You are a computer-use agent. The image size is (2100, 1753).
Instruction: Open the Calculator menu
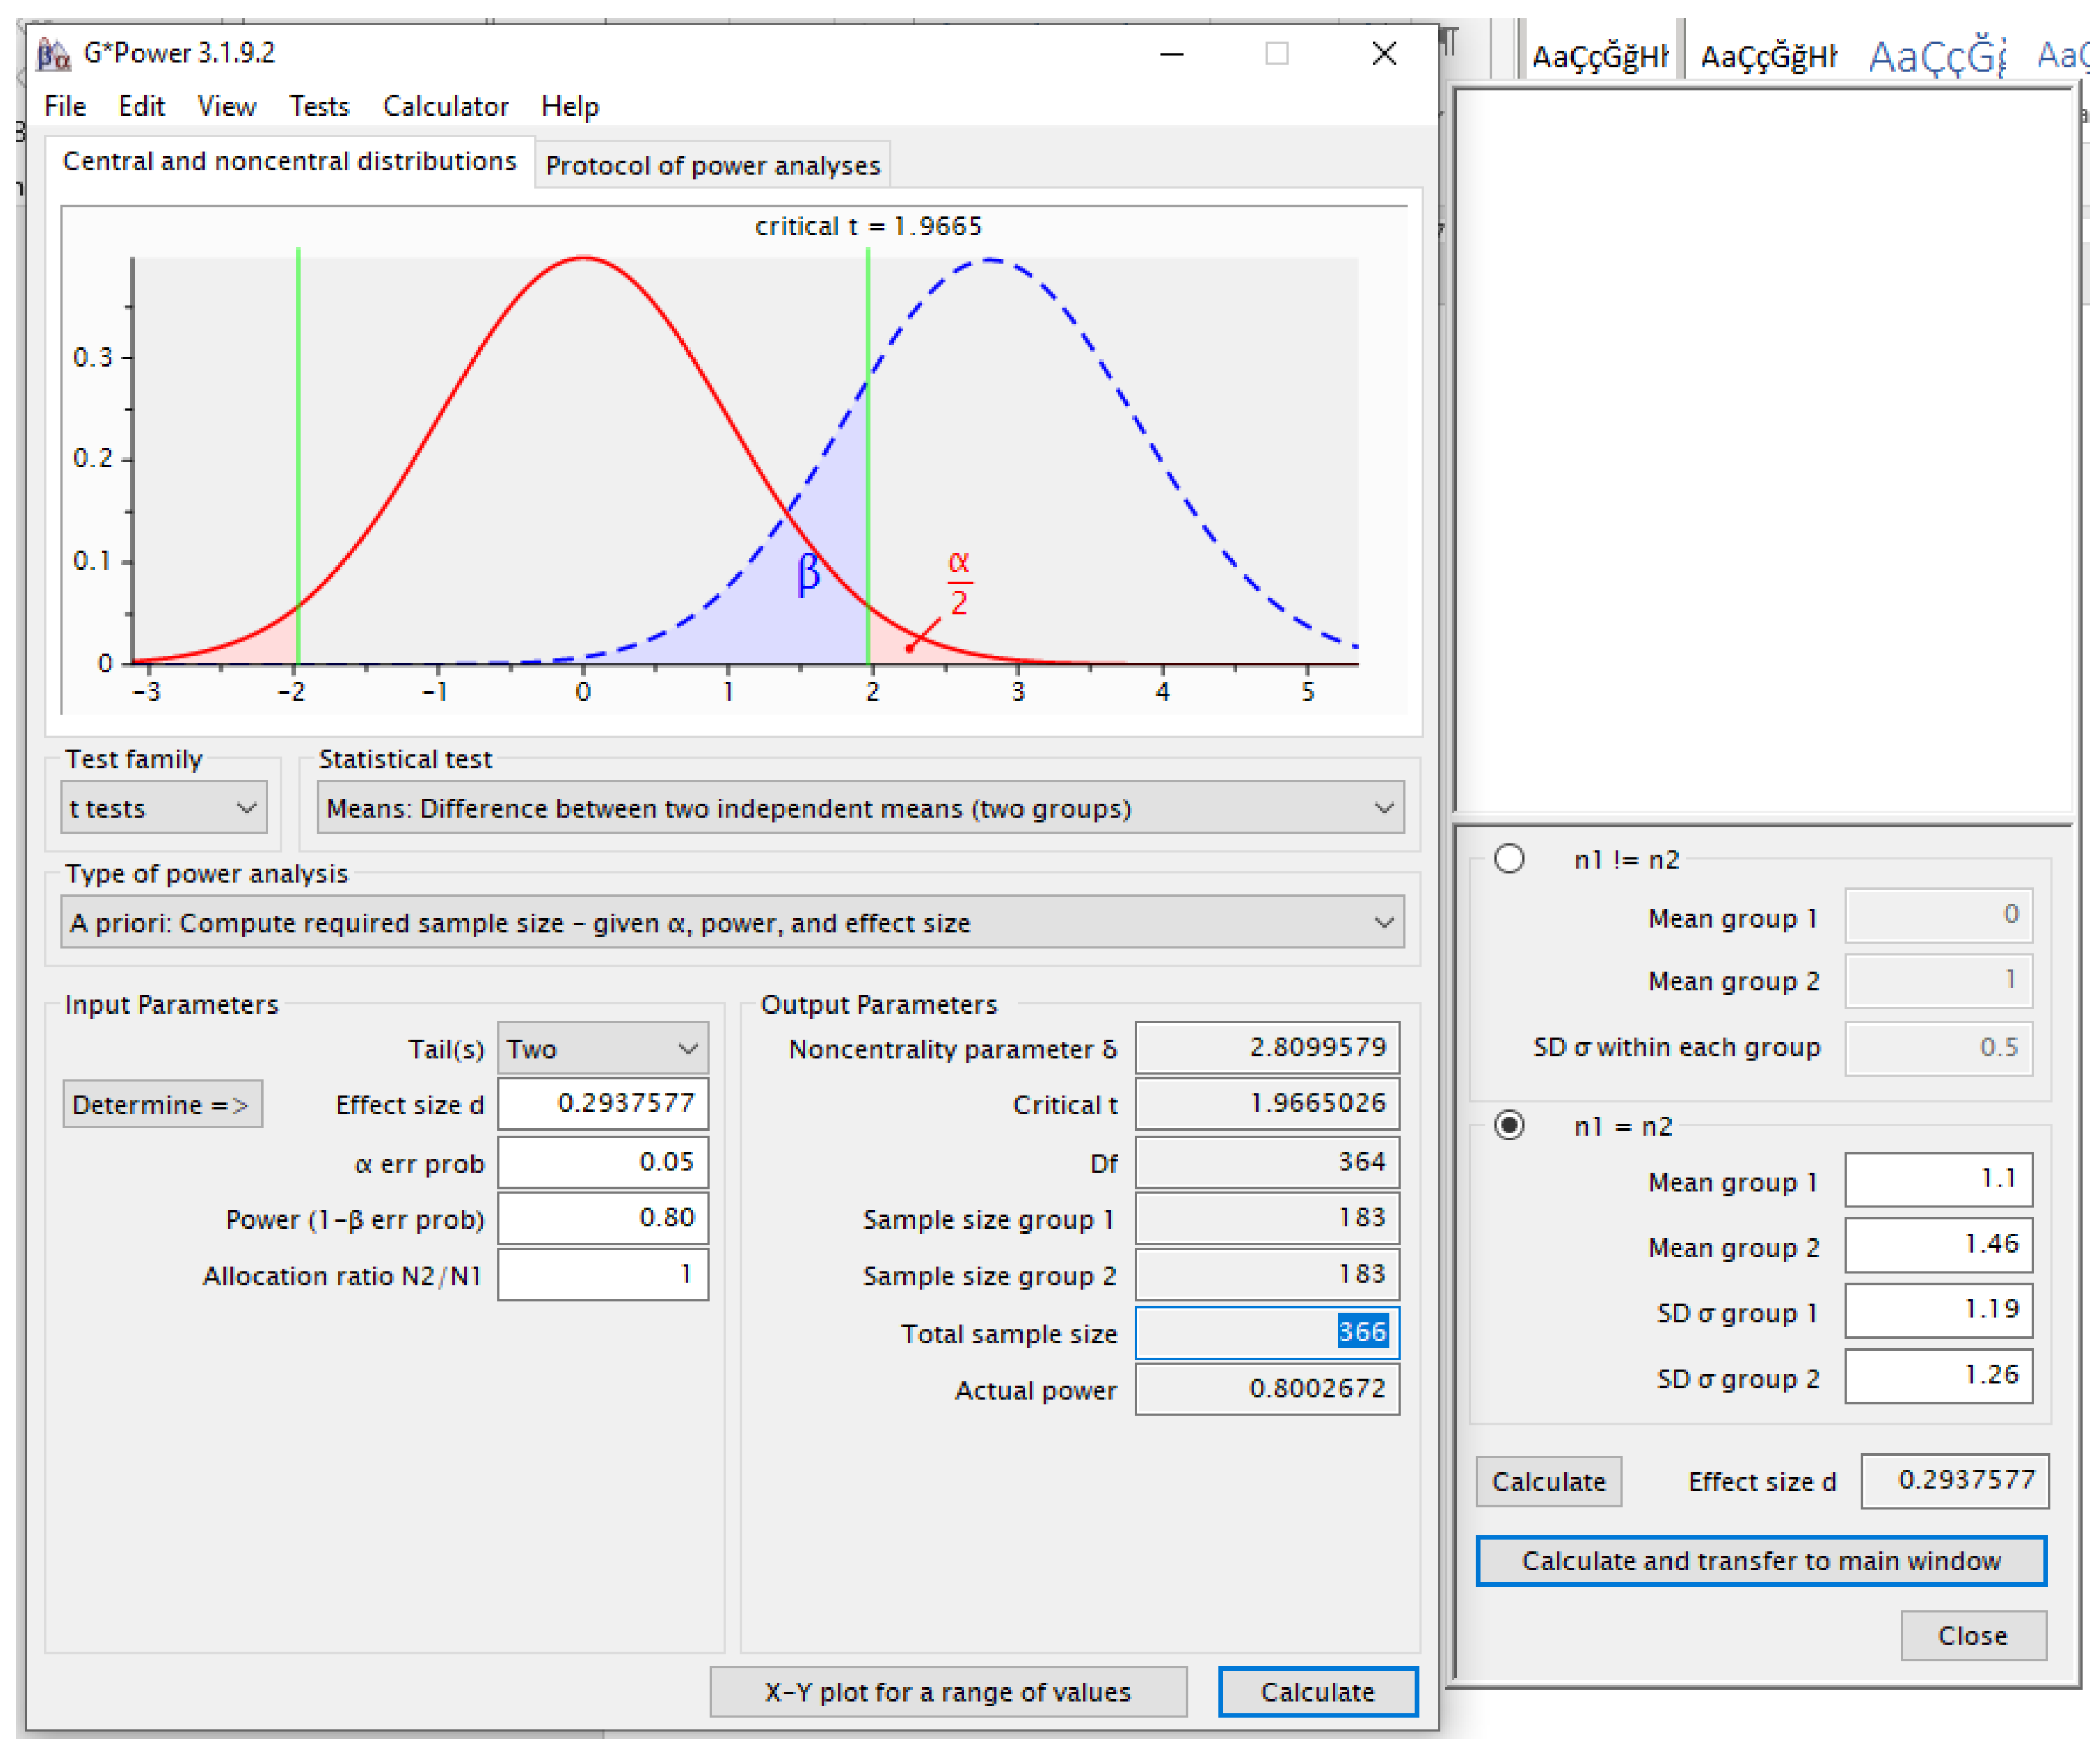(x=446, y=107)
